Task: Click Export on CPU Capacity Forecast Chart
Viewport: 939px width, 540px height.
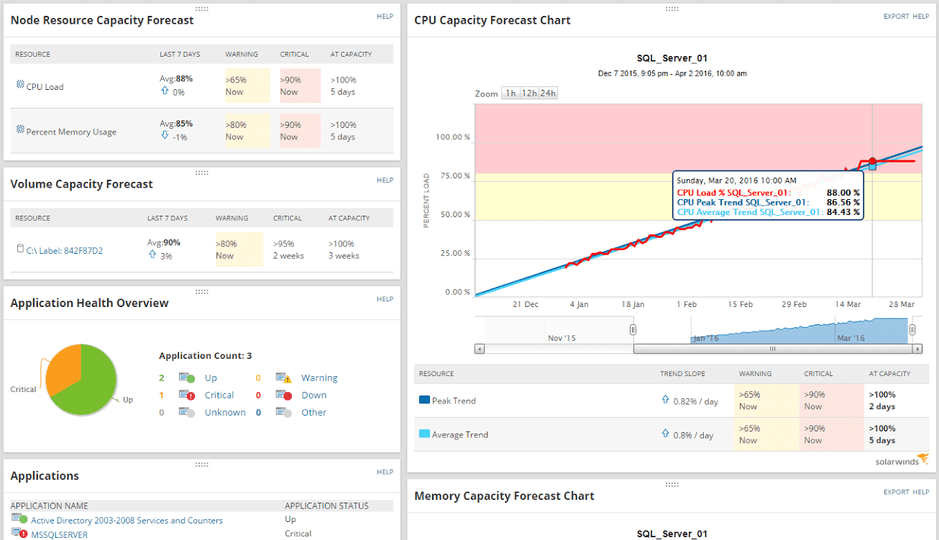Action: 895,17
